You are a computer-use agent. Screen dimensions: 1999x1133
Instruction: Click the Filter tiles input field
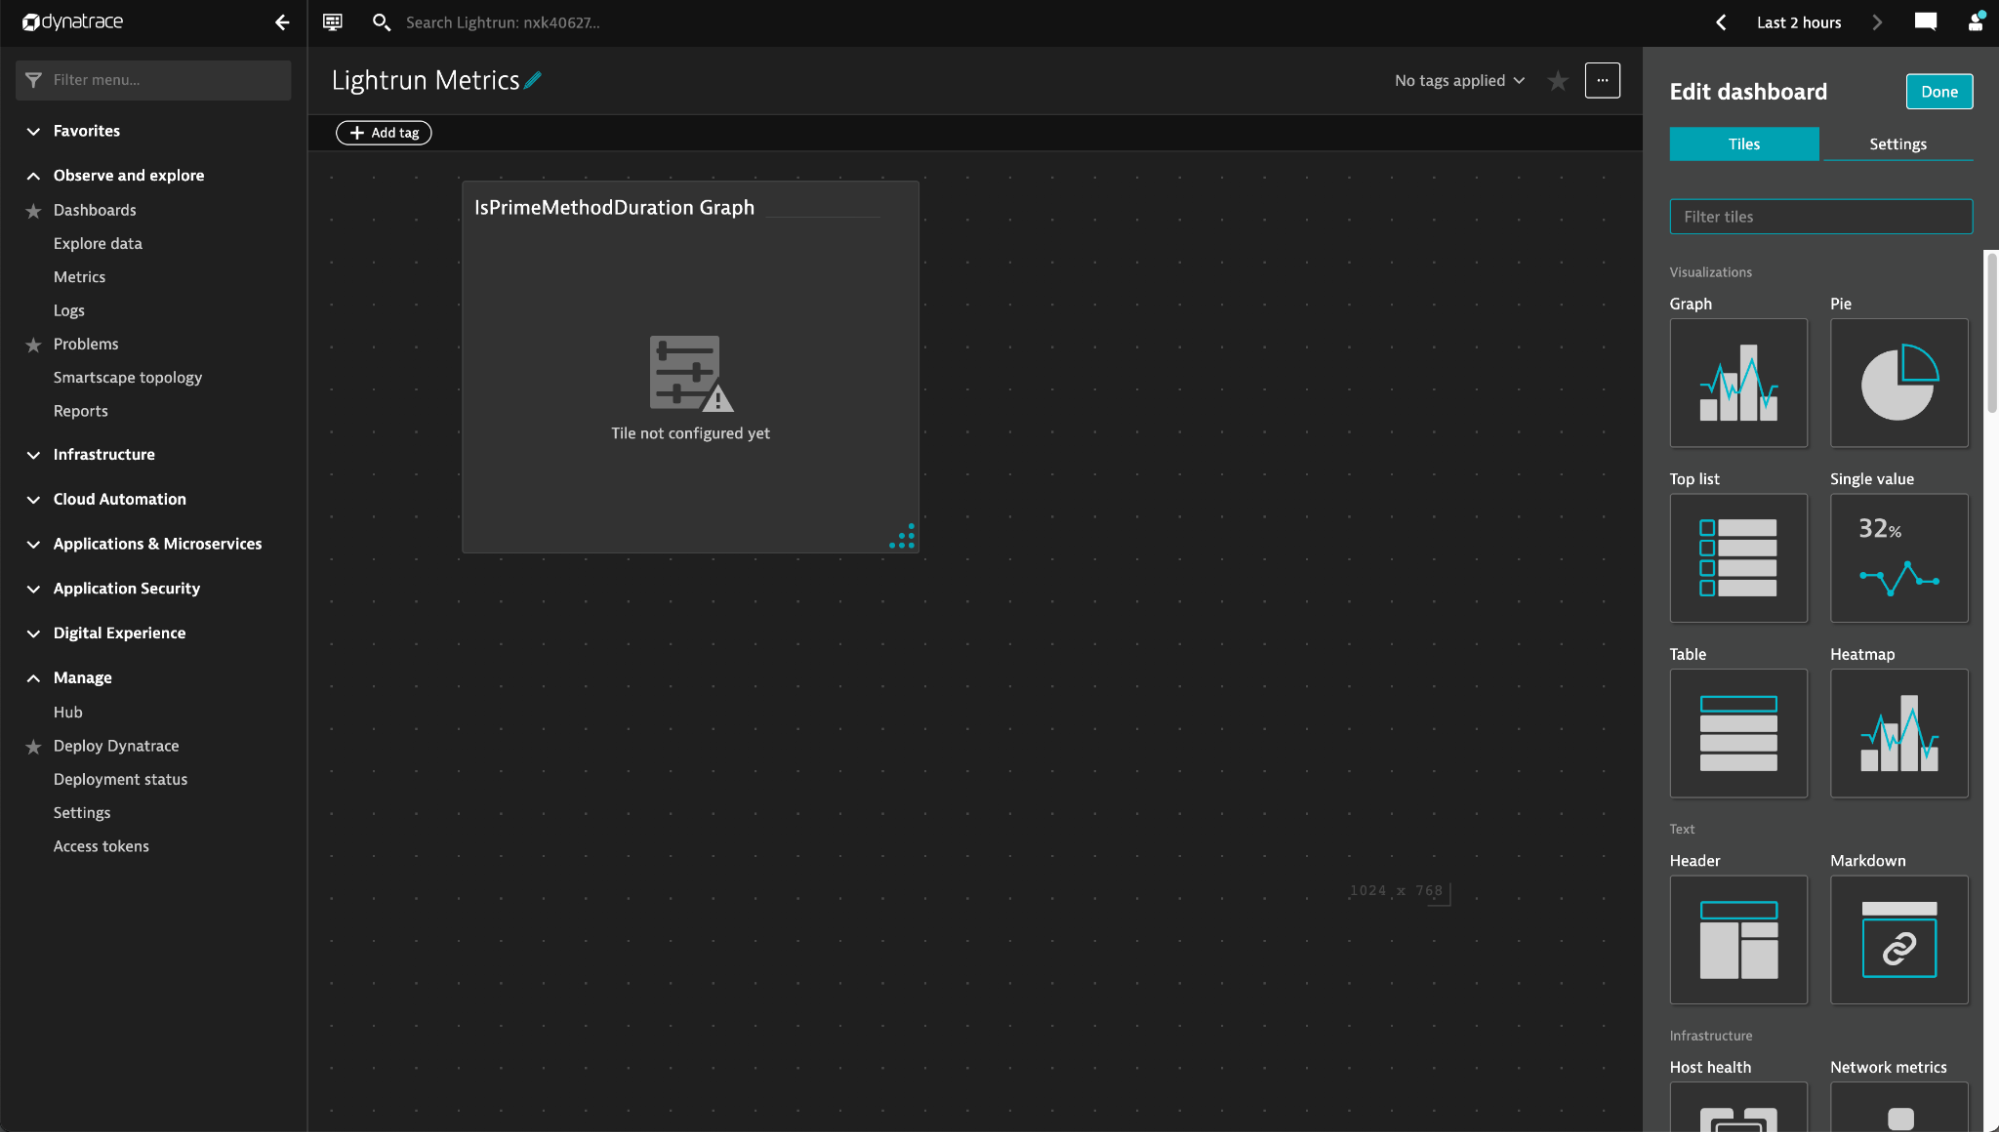(x=1820, y=217)
